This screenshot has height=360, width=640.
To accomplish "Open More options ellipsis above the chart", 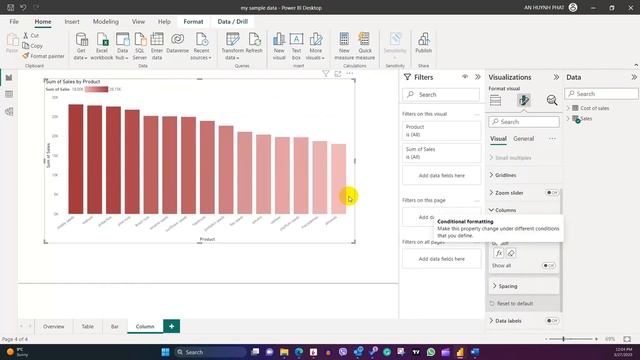I will [x=350, y=73].
